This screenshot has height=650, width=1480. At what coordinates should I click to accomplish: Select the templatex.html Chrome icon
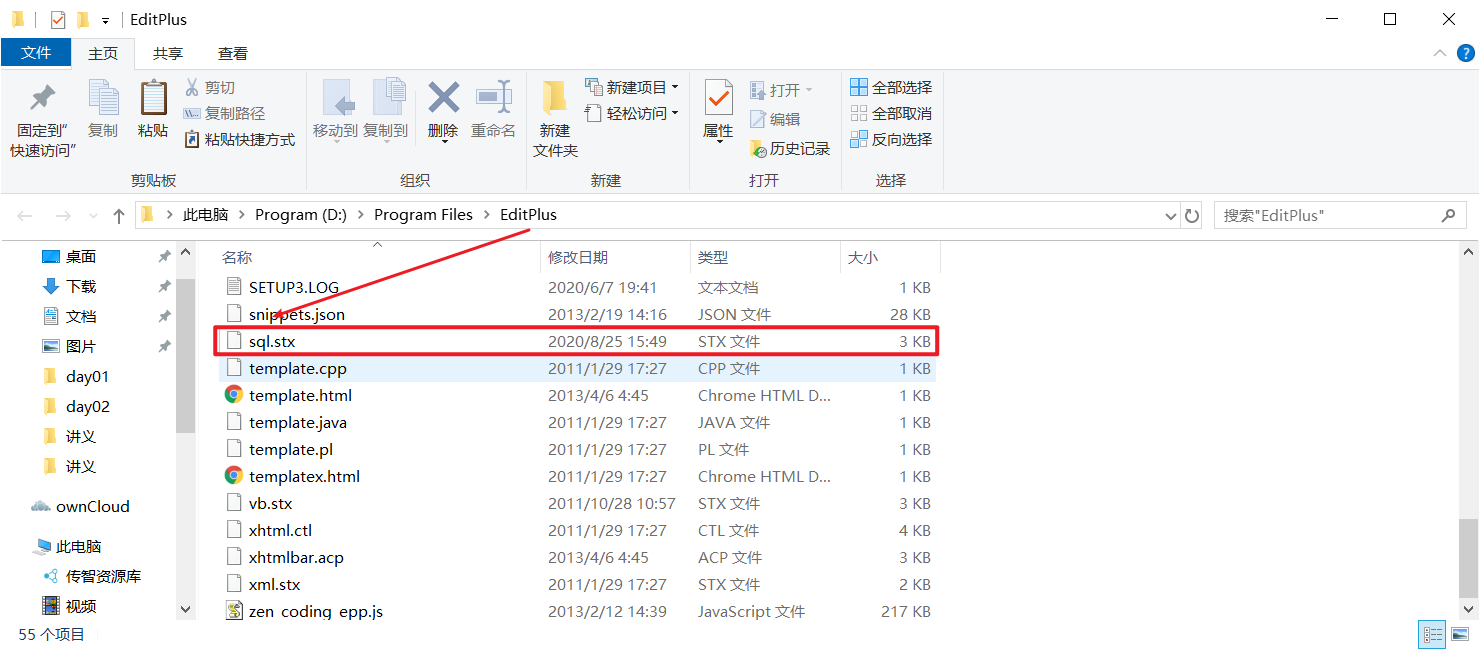[234, 476]
